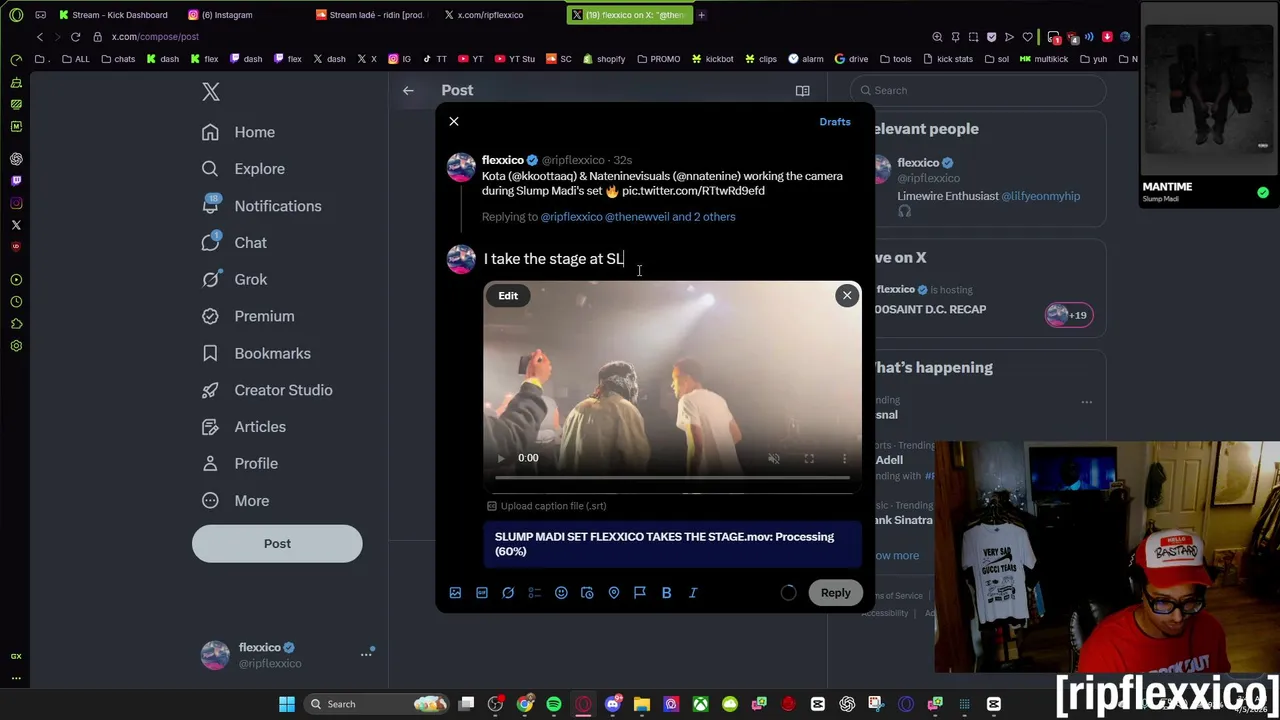
Task: Switch to Stream ladé SoundCloud tab
Action: pyautogui.click(x=371, y=15)
